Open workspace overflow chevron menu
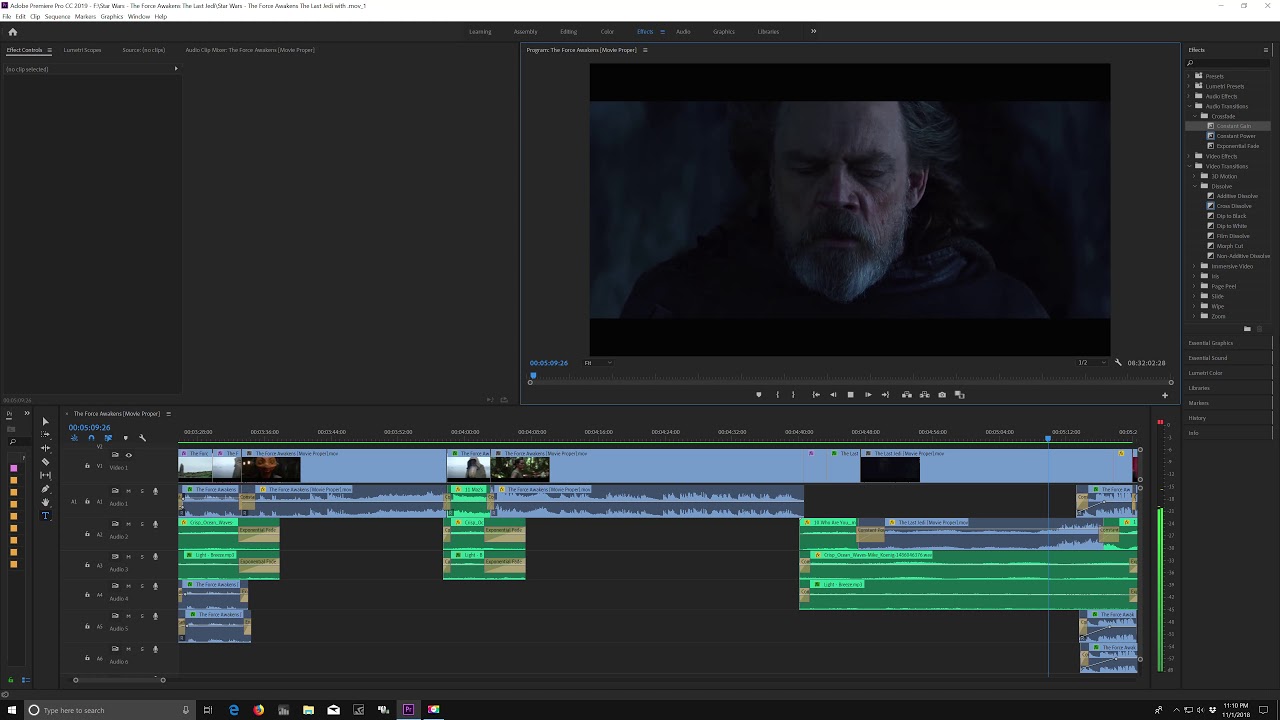This screenshot has height=720, width=1280. tap(813, 31)
